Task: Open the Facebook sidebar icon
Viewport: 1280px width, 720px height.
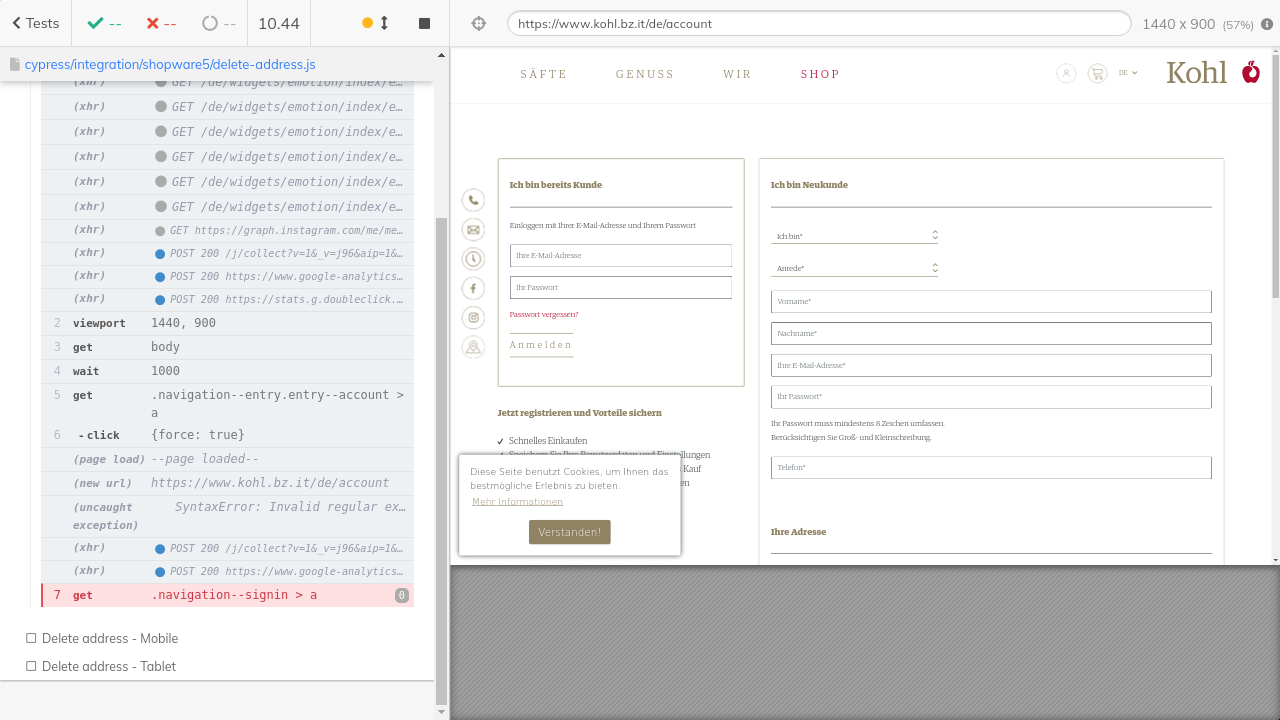Action: pos(473,288)
